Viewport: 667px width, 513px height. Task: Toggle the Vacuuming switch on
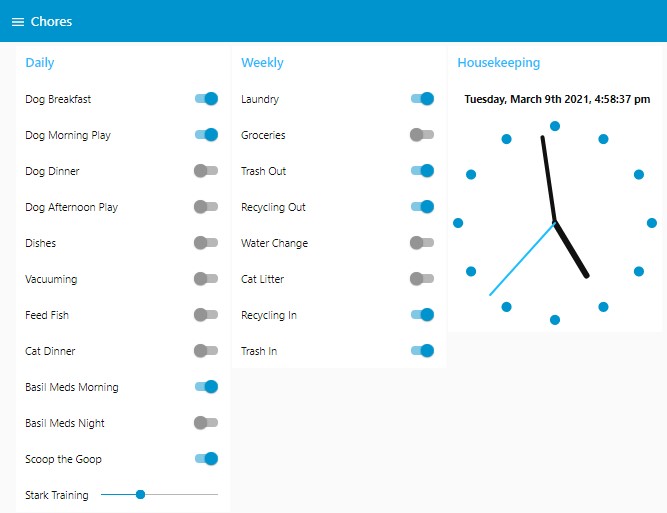point(206,279)
